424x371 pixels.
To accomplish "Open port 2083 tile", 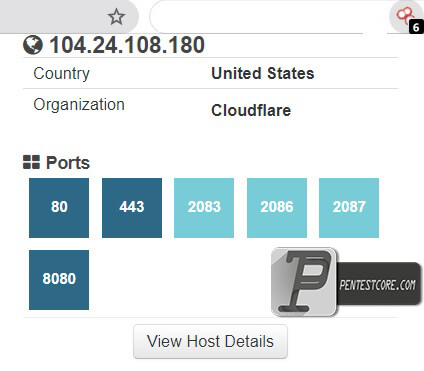I will 204,208.
